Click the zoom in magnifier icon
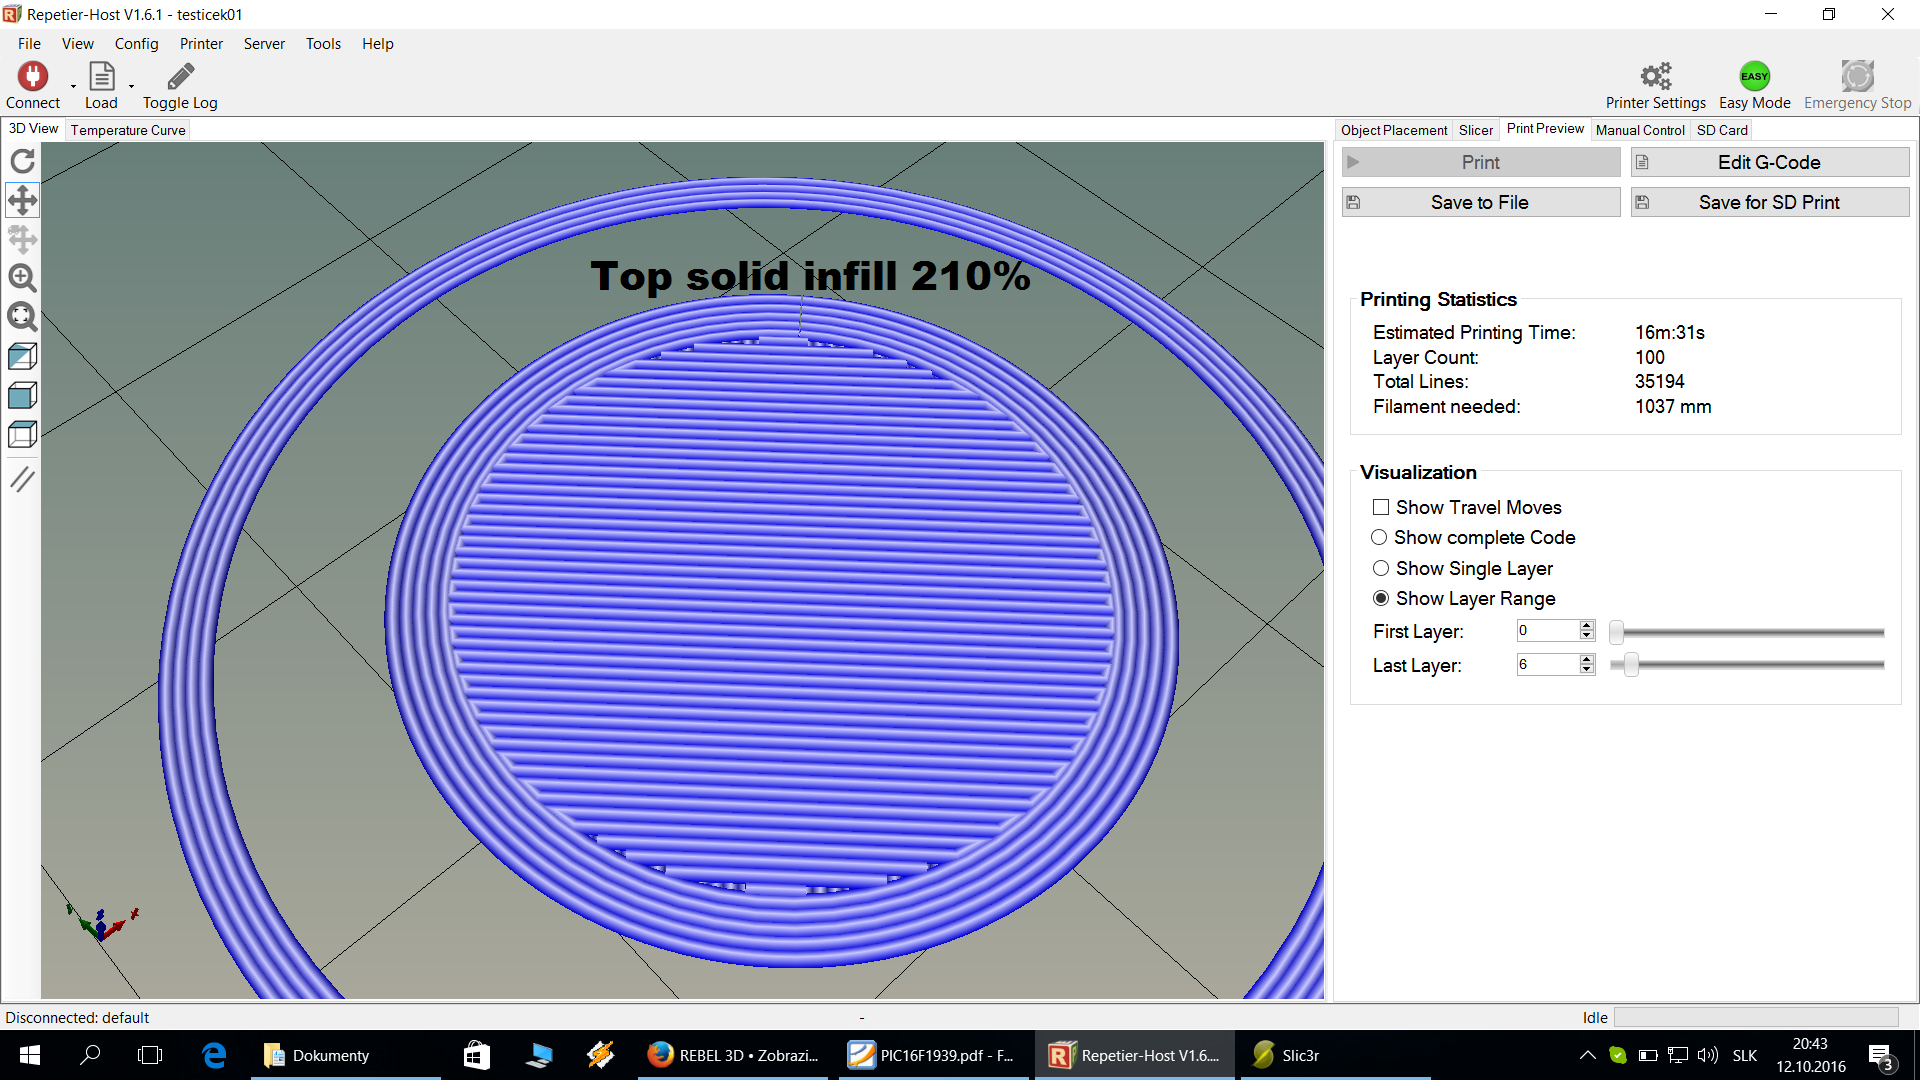 [22, 278]
